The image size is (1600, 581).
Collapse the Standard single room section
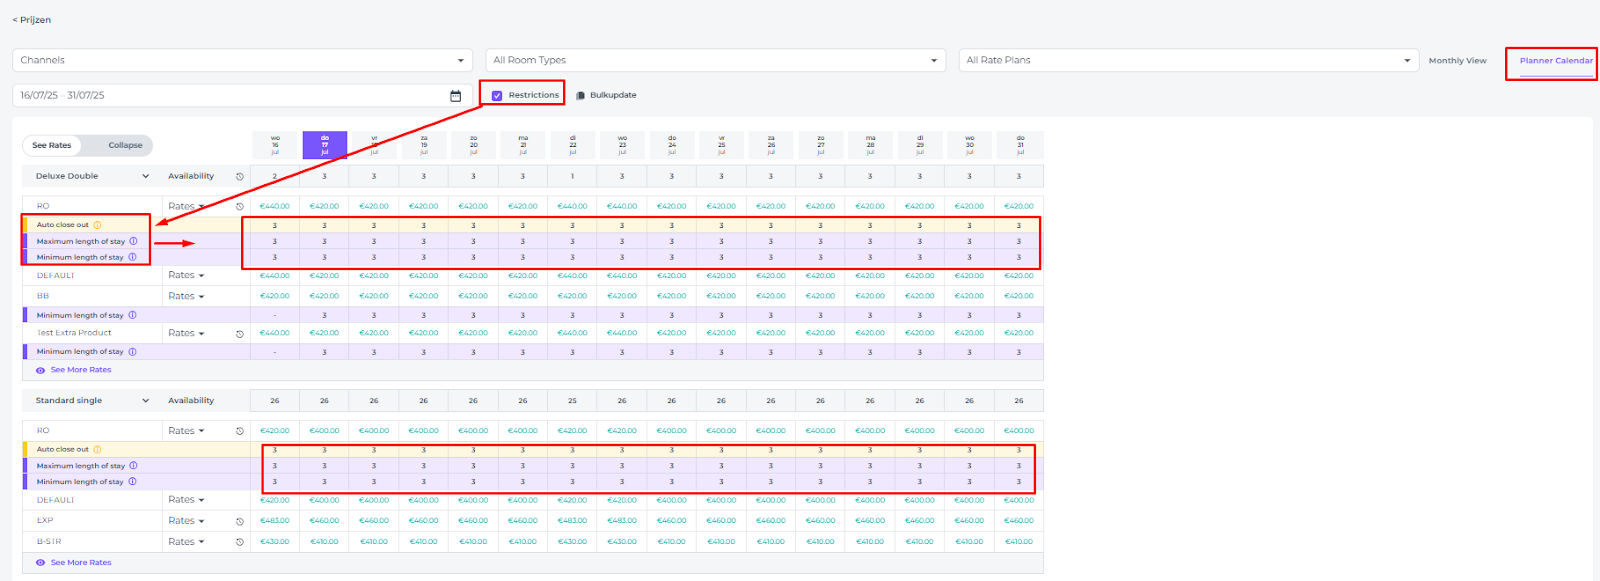point(146,401)
